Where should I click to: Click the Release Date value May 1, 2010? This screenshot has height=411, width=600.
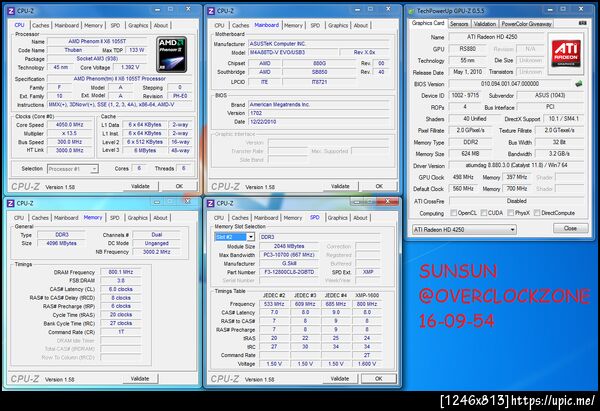[x=468, y=72]
